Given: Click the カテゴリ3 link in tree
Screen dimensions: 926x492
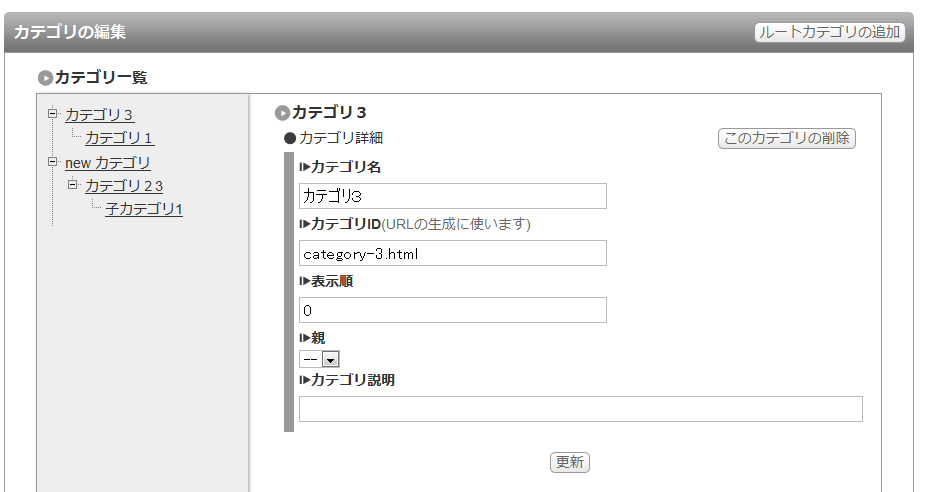Looking at the screenshot, I should (99, 115).
